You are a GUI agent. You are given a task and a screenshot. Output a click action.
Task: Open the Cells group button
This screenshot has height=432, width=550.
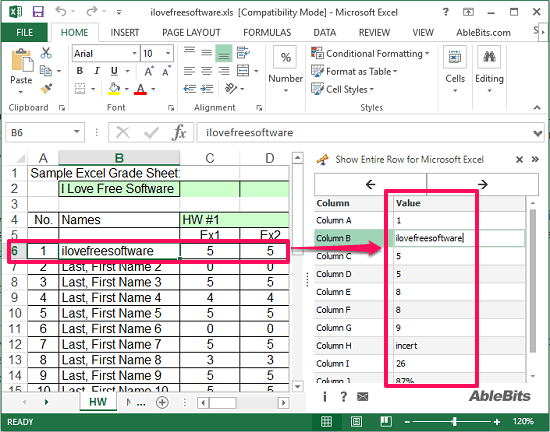455,69
